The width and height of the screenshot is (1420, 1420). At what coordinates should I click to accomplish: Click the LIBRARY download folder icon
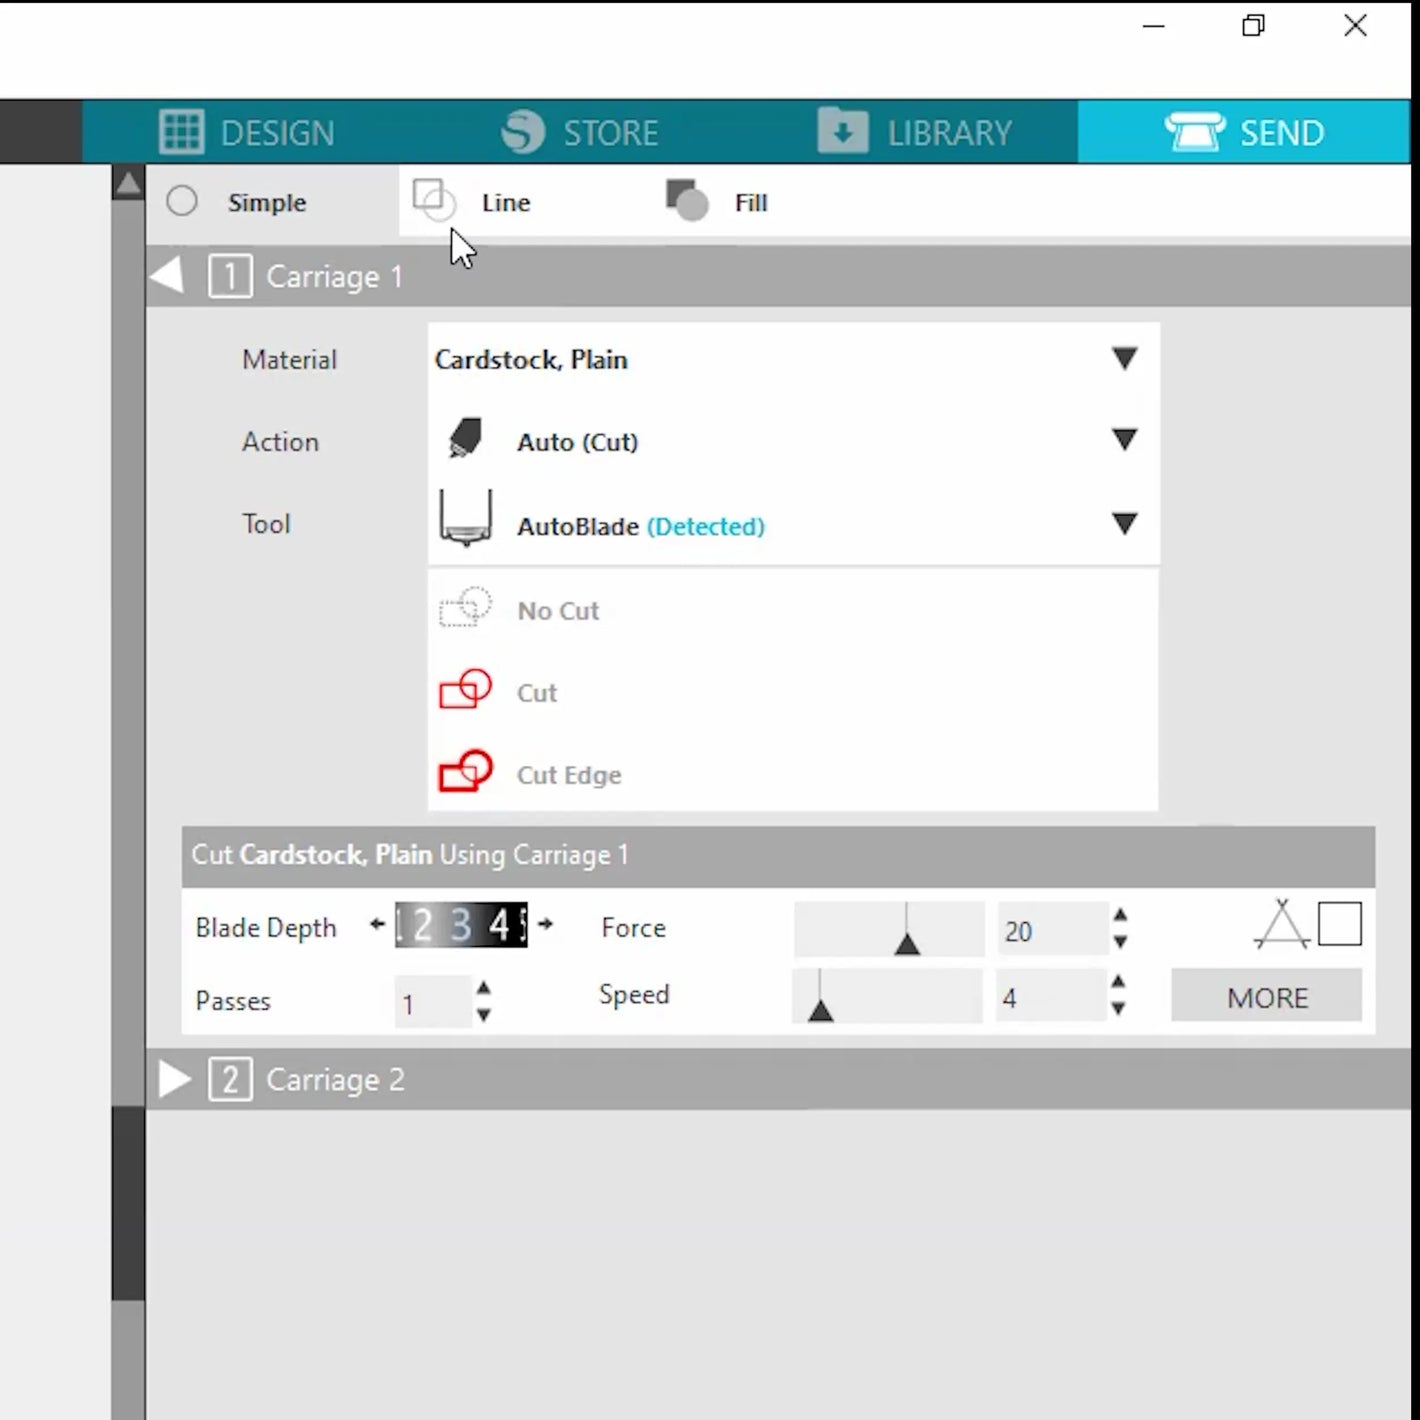[x=842, y=130]
